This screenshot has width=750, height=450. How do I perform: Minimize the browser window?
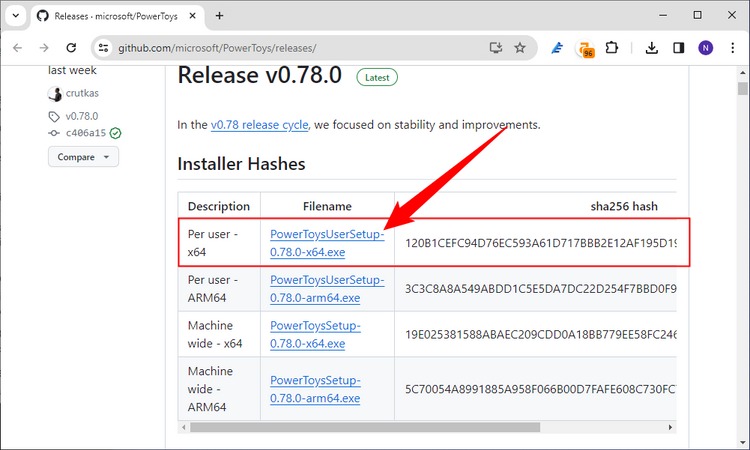click(663, 15)
